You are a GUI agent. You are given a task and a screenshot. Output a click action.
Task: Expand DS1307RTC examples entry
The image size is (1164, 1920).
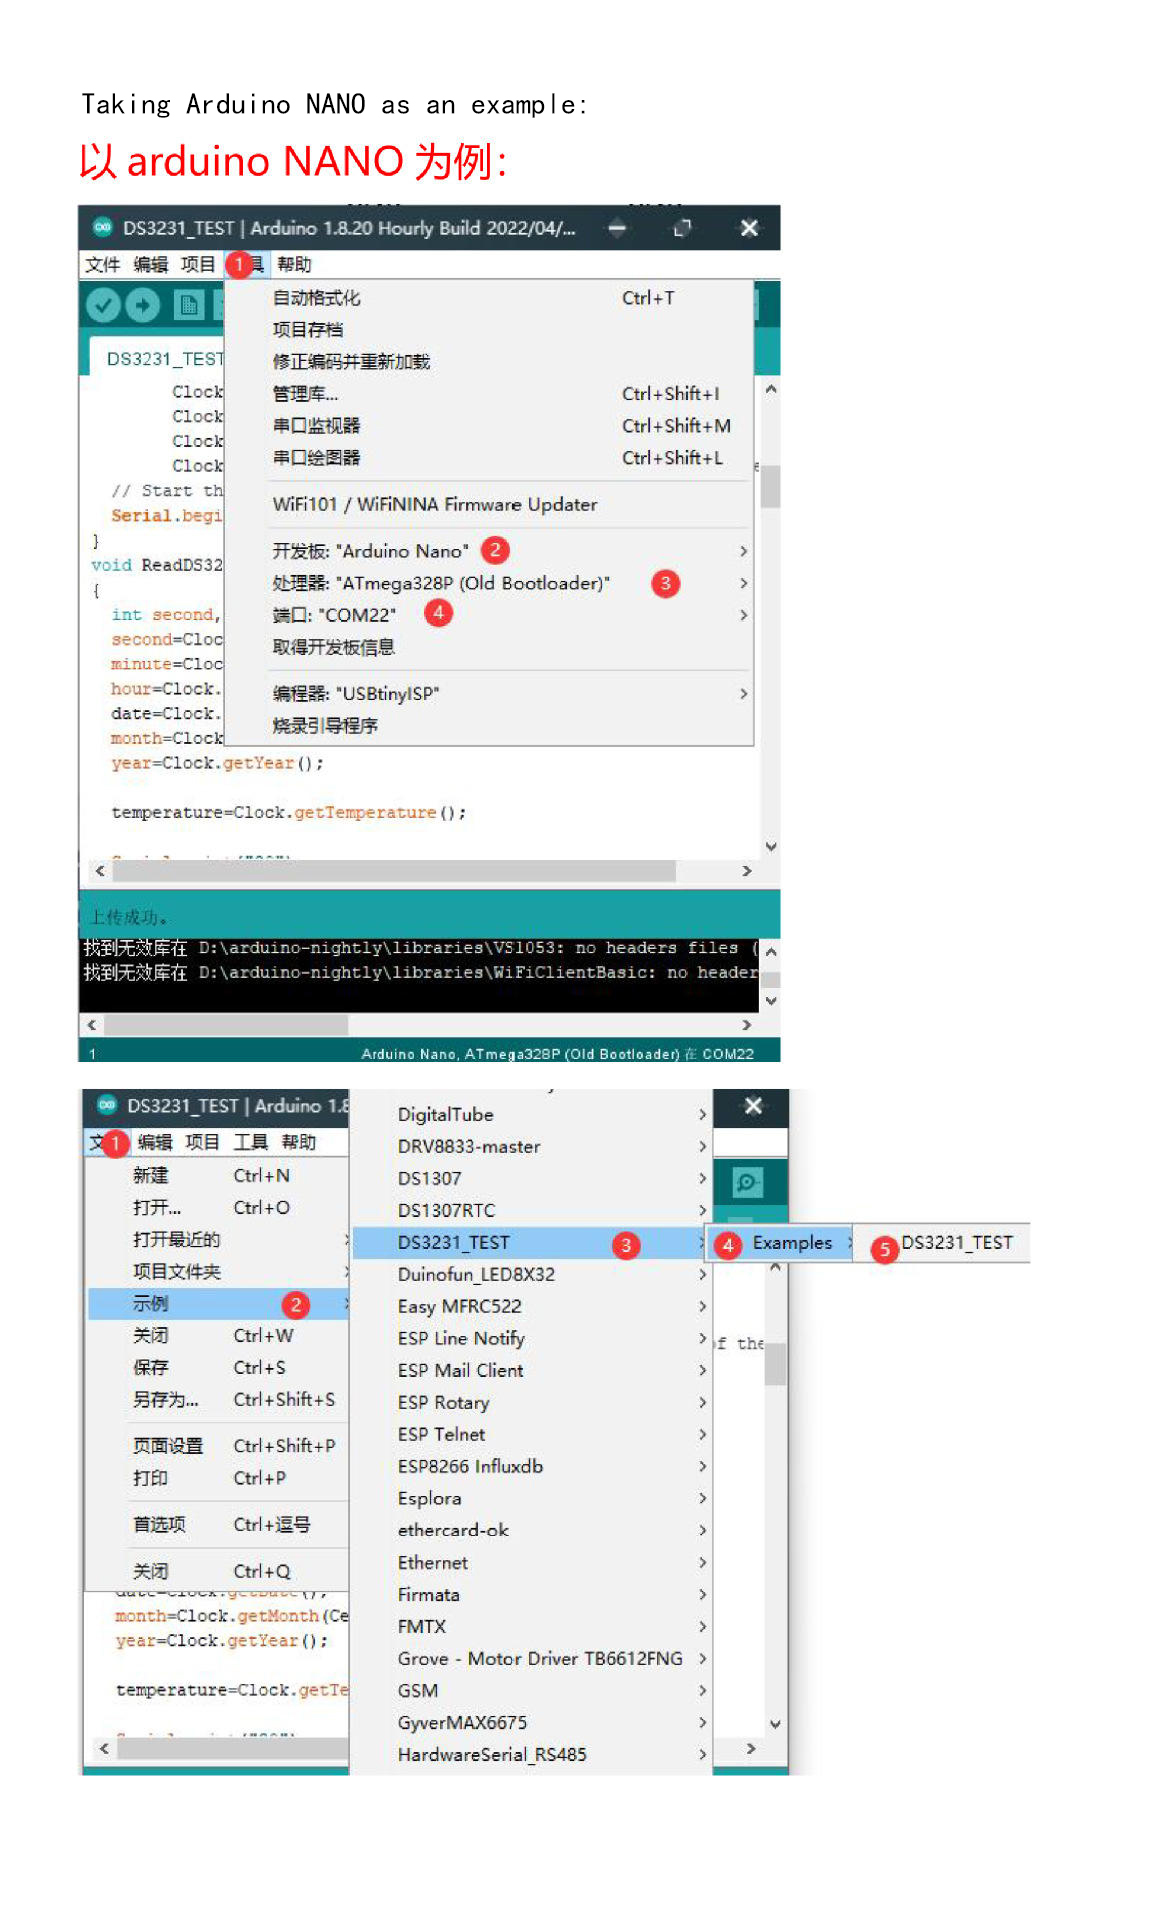pyautogui.click(x=532, y=1211)
